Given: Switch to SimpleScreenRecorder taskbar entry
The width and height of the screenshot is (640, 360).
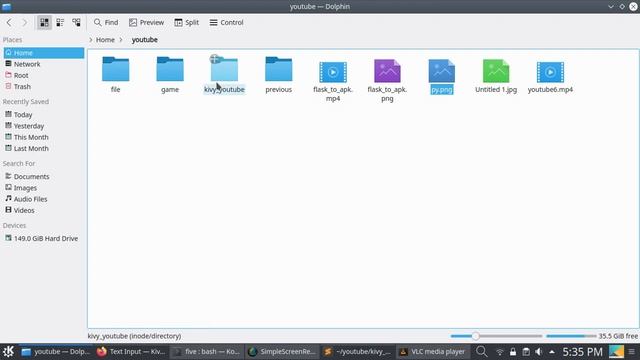Looking at the screenshot, I should (282, 351).
